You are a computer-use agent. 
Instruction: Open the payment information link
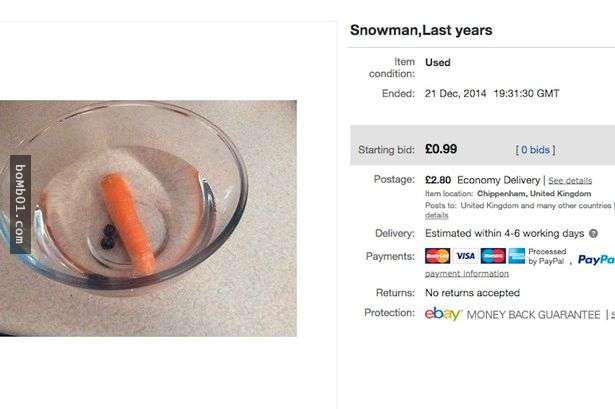point(467,273)
